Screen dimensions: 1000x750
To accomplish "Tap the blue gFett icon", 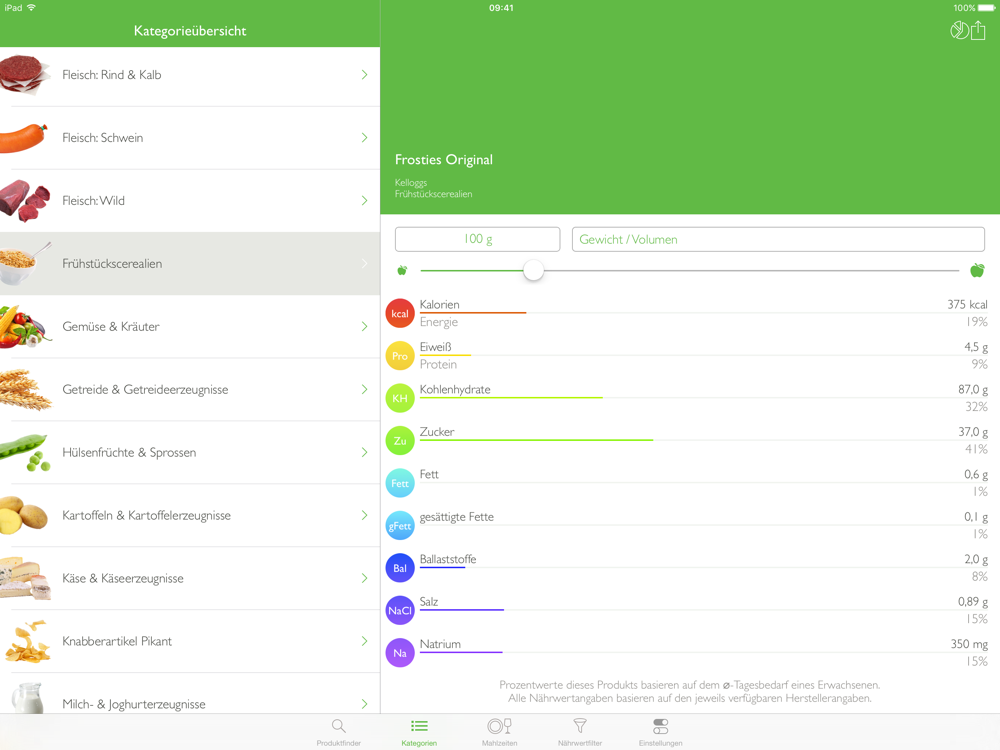I will click(x=400, y=526).
